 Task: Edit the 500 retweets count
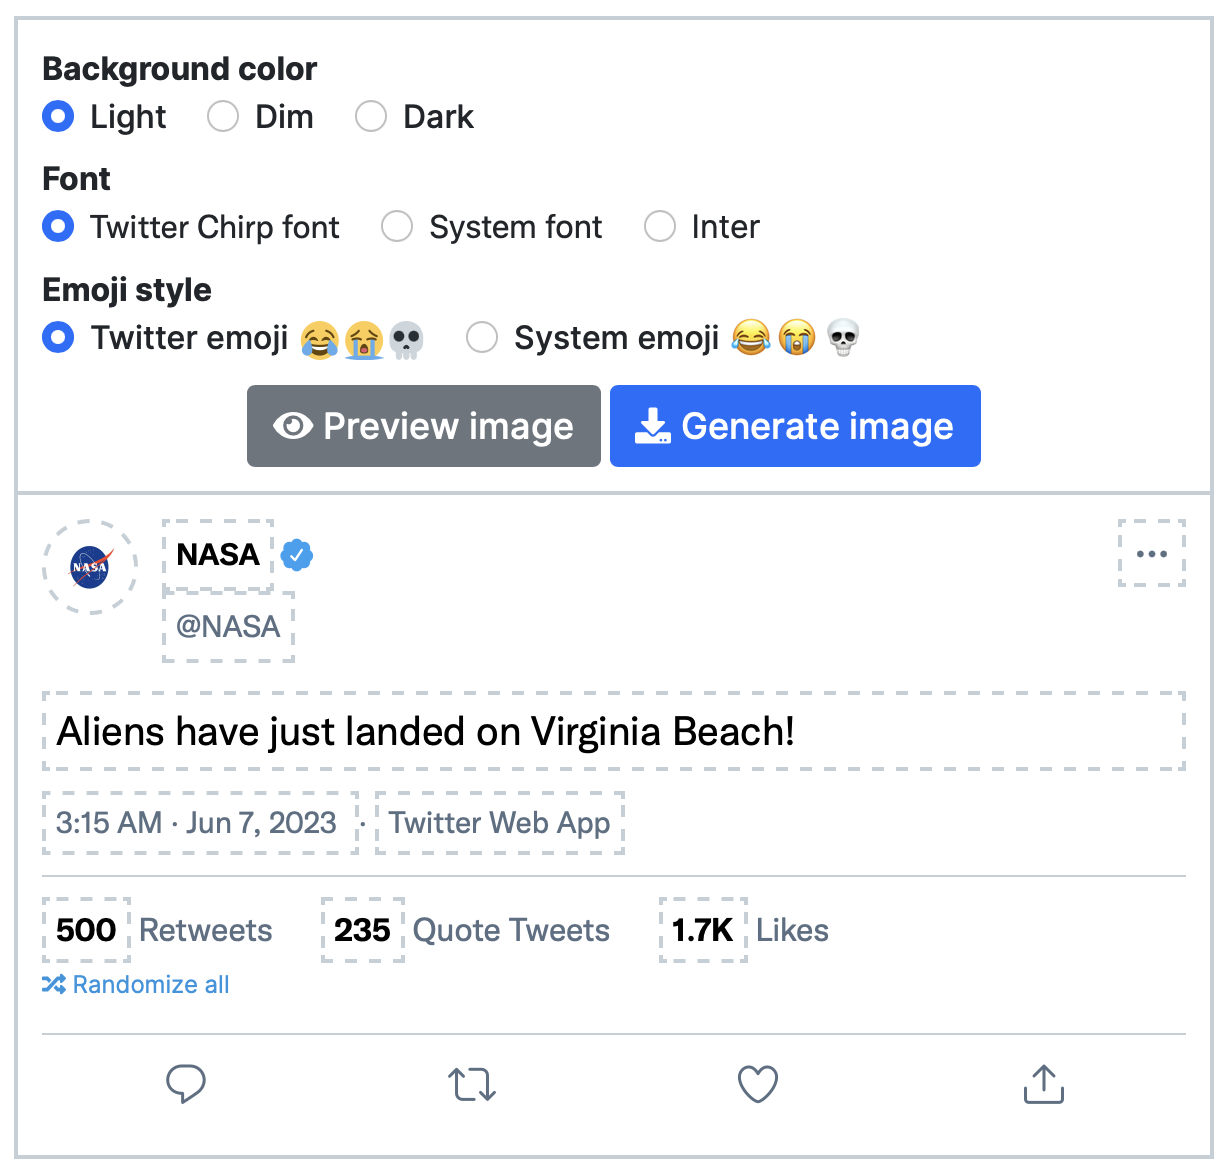pyautogui.click(x=87, y=930)
